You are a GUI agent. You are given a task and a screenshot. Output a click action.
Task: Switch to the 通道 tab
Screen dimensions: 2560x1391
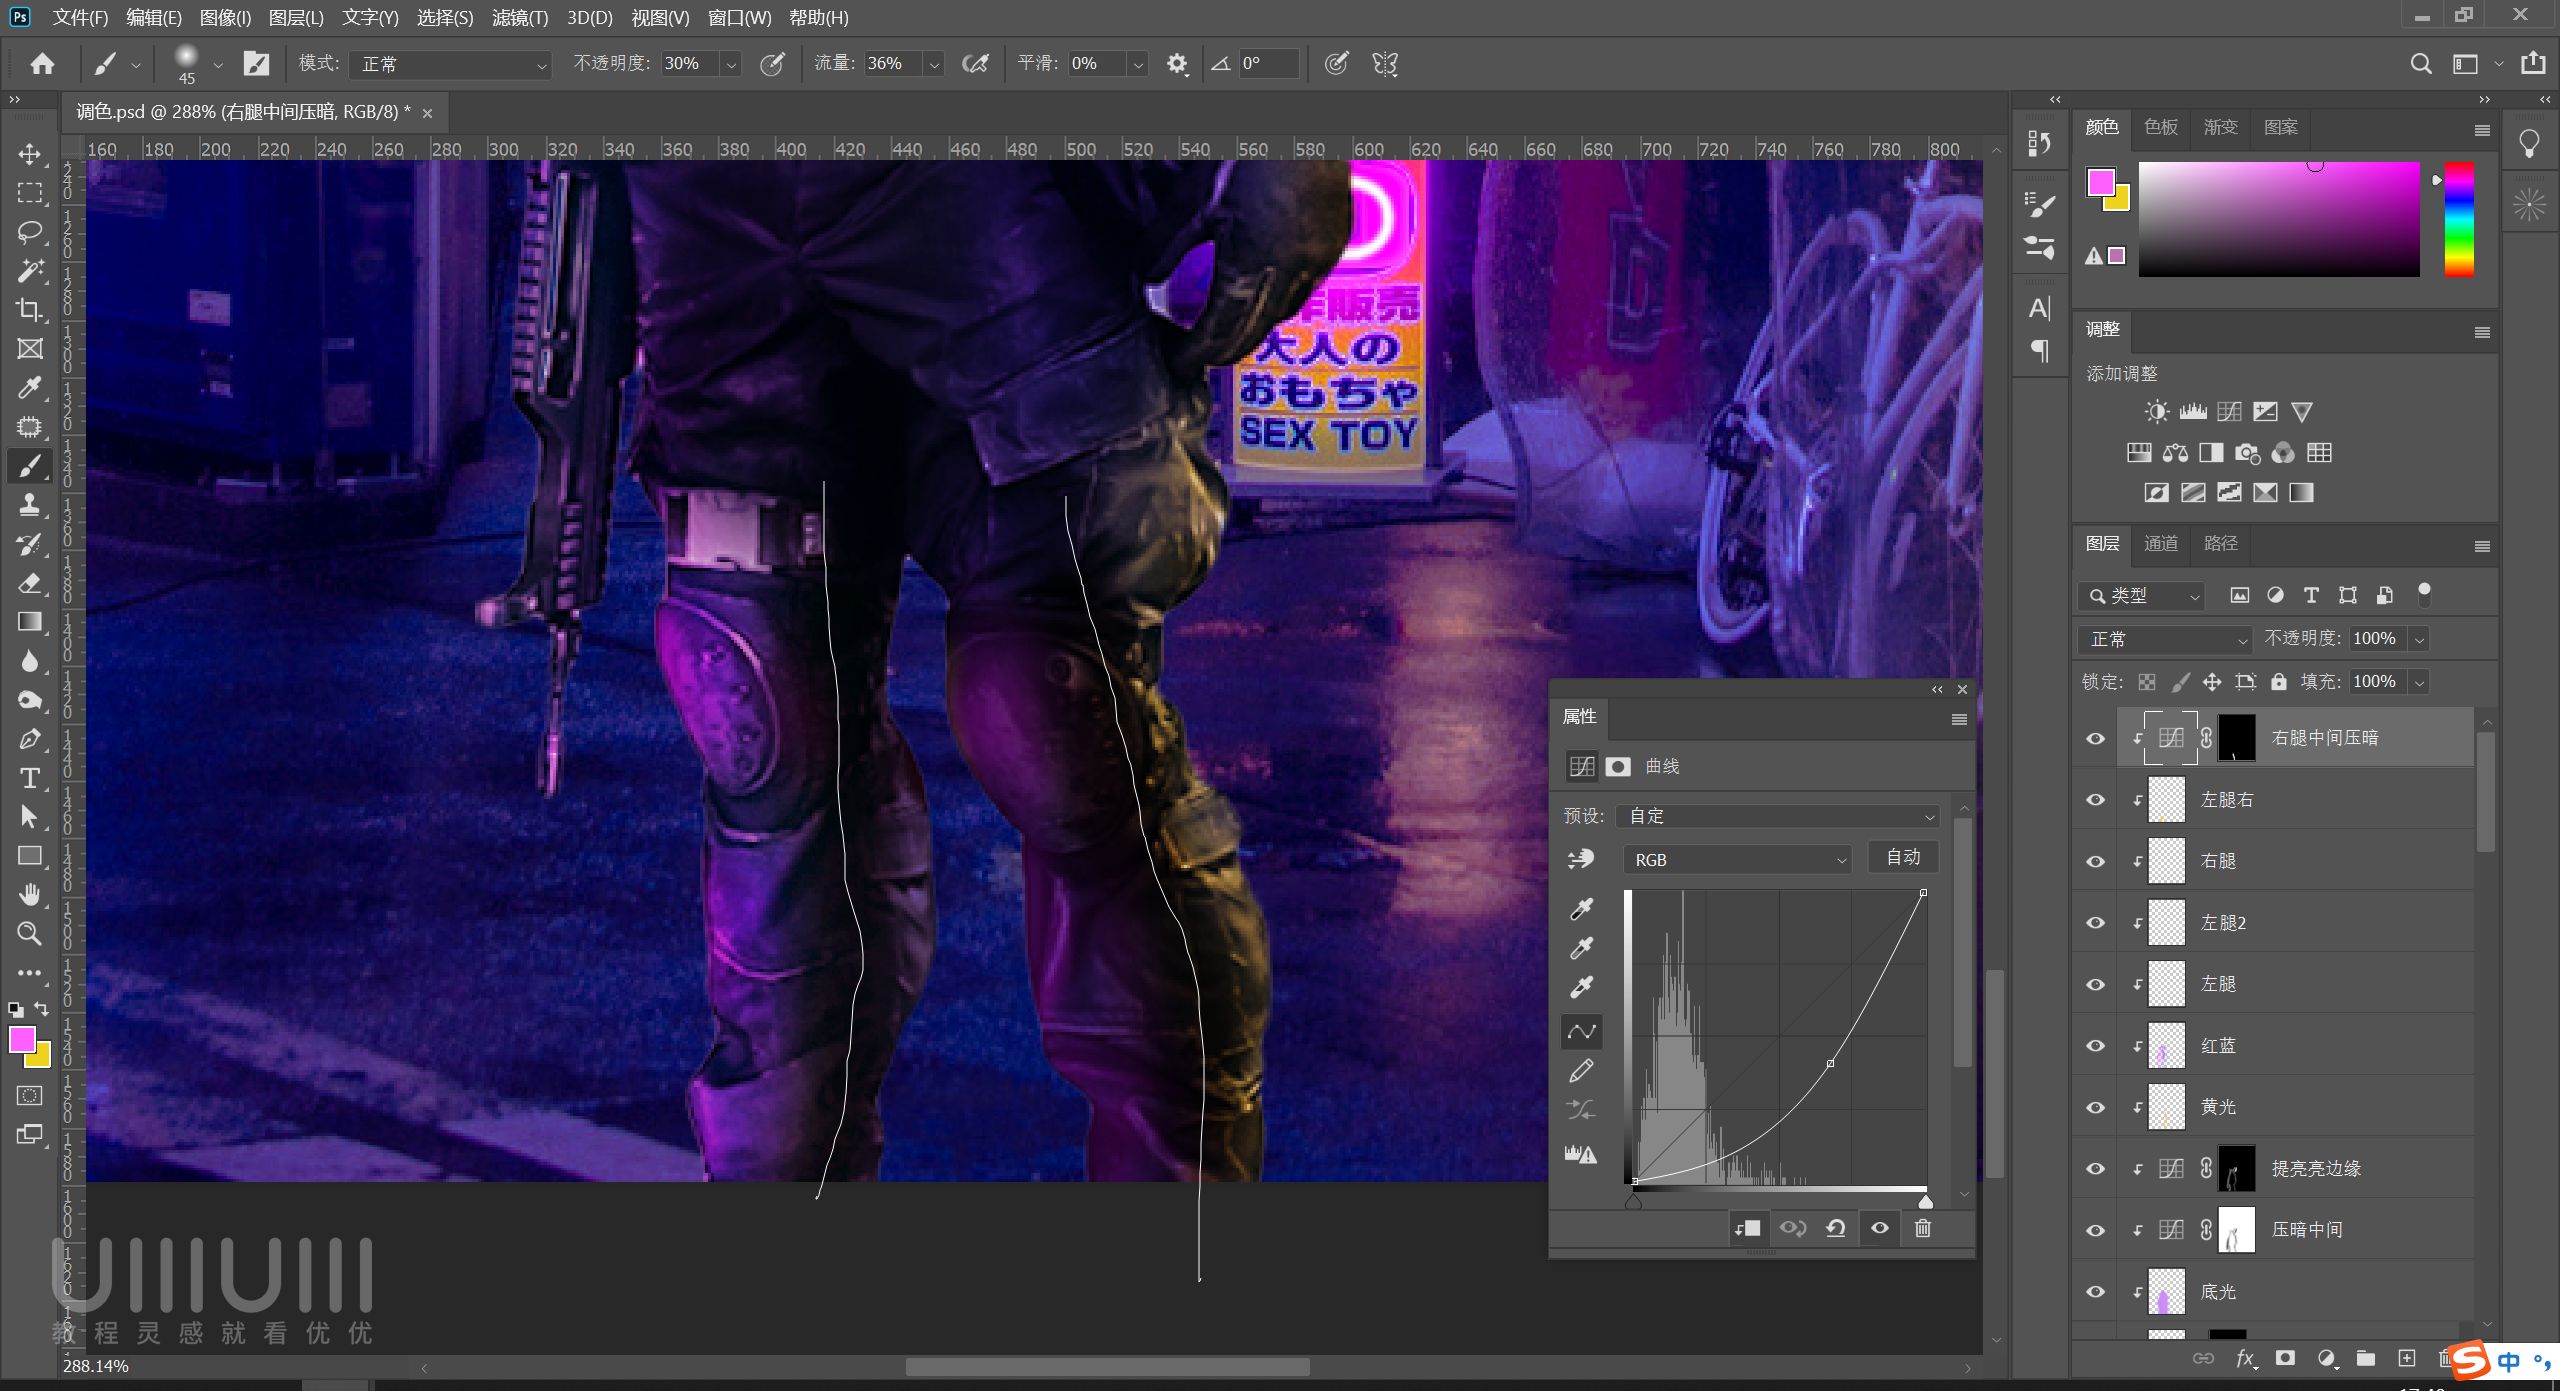tap(2160, 543)
